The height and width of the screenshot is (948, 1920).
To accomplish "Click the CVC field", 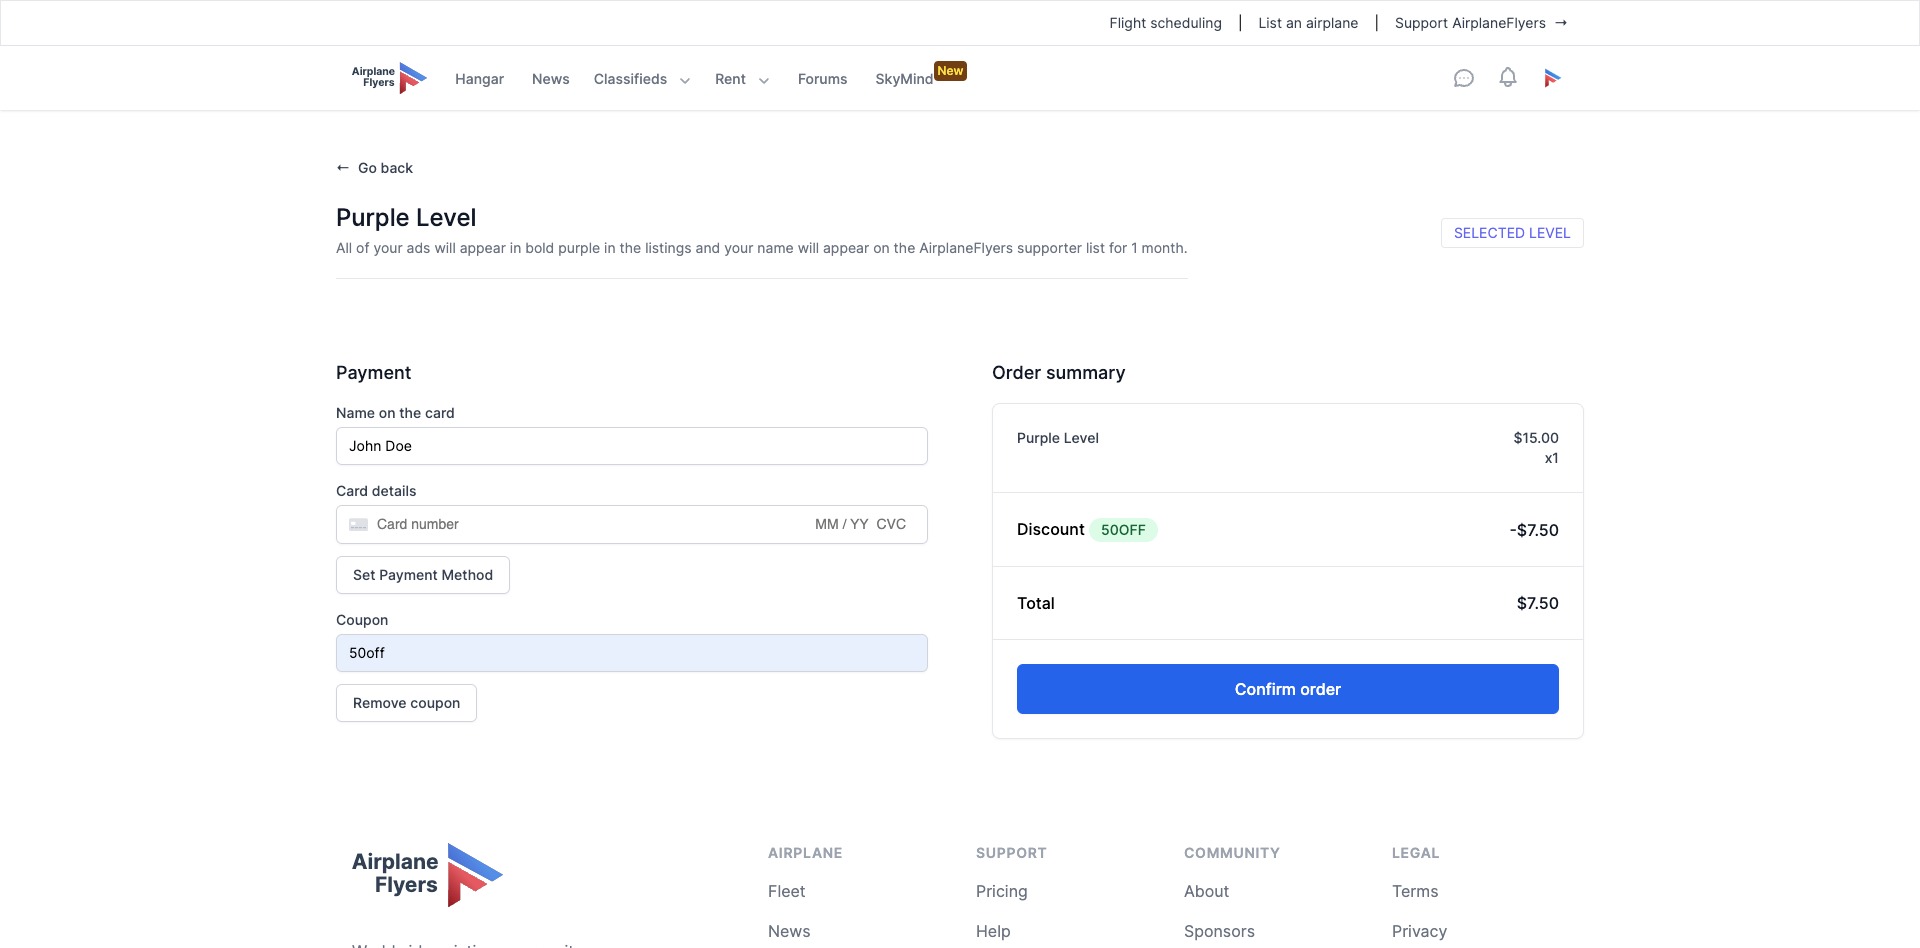I will point(891,524).
